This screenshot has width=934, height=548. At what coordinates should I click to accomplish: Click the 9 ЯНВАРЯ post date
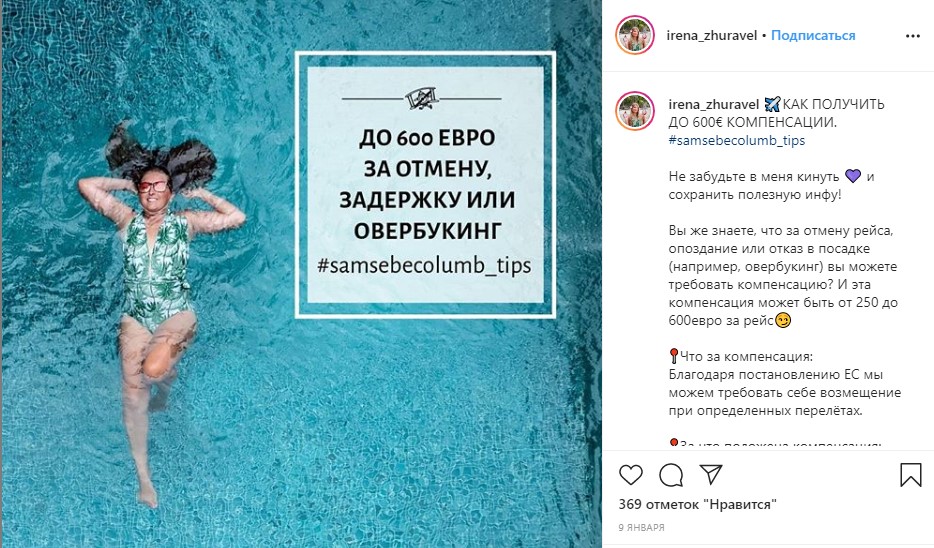tap(642, 527)
